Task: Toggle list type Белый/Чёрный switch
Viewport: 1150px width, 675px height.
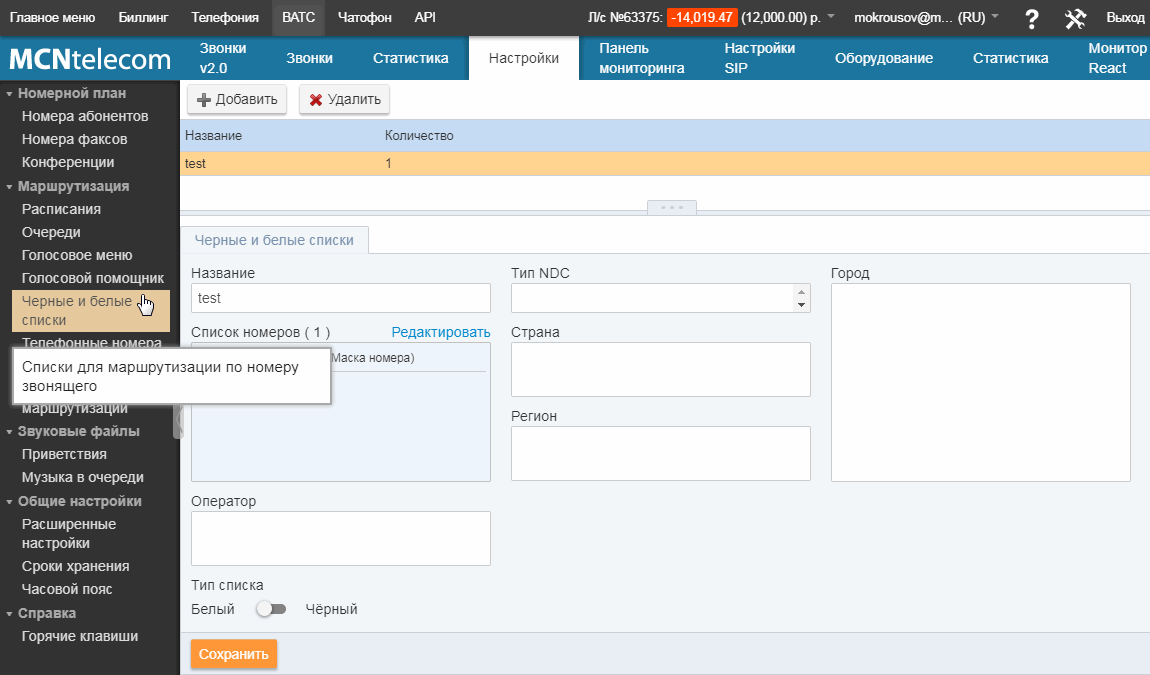Action: pyautogui.click(x=270, y=609)
